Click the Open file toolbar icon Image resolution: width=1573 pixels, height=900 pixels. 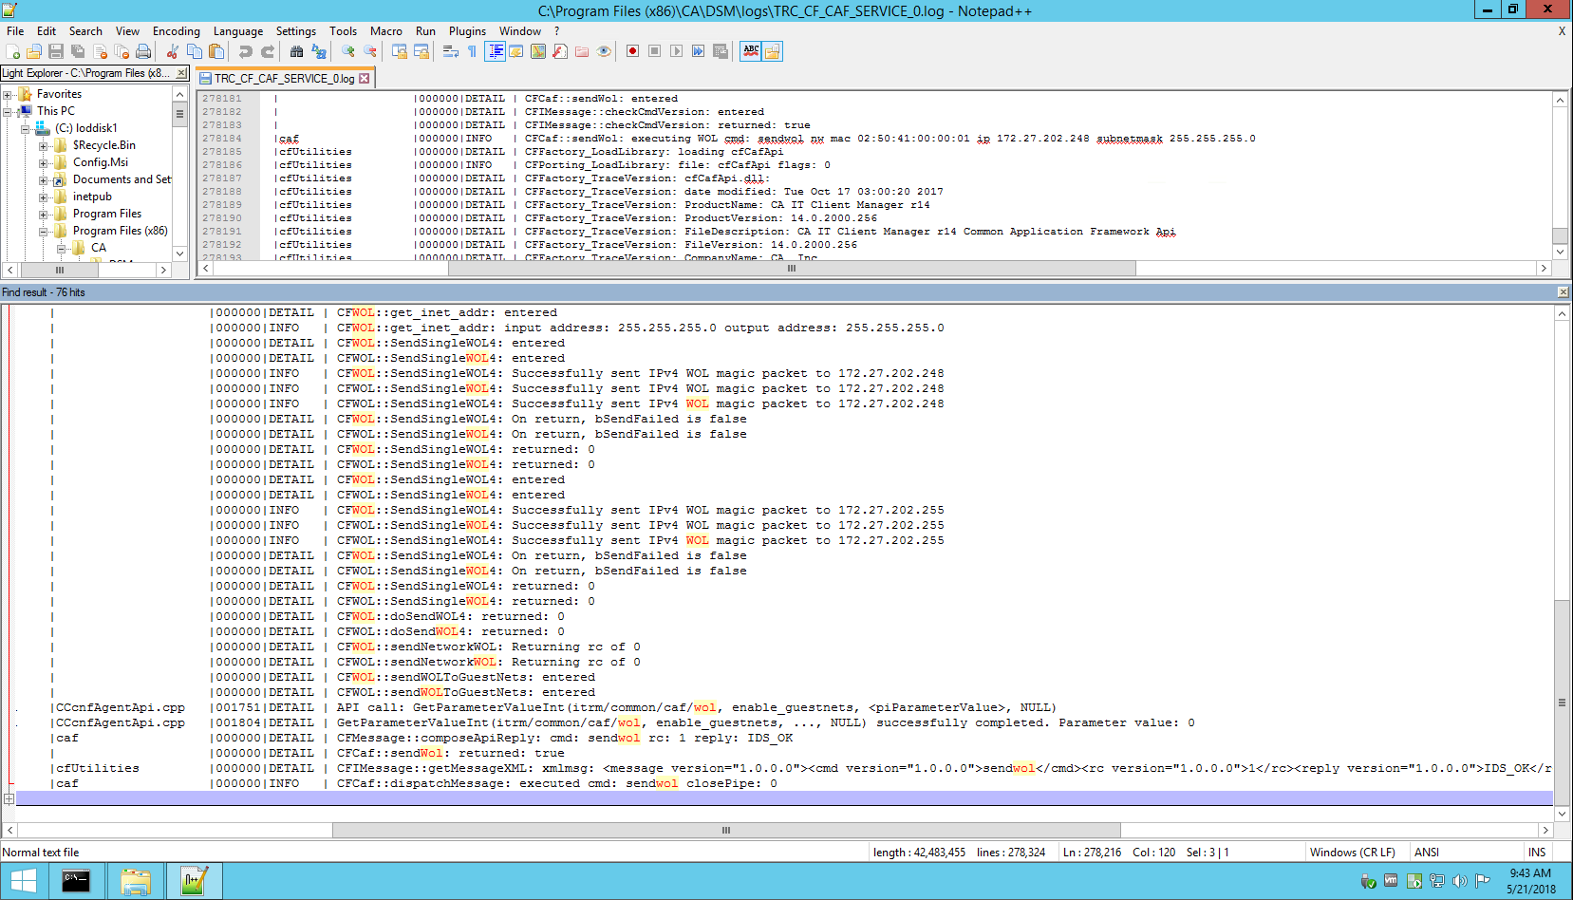pyautogui.click(x=34, y=51)
